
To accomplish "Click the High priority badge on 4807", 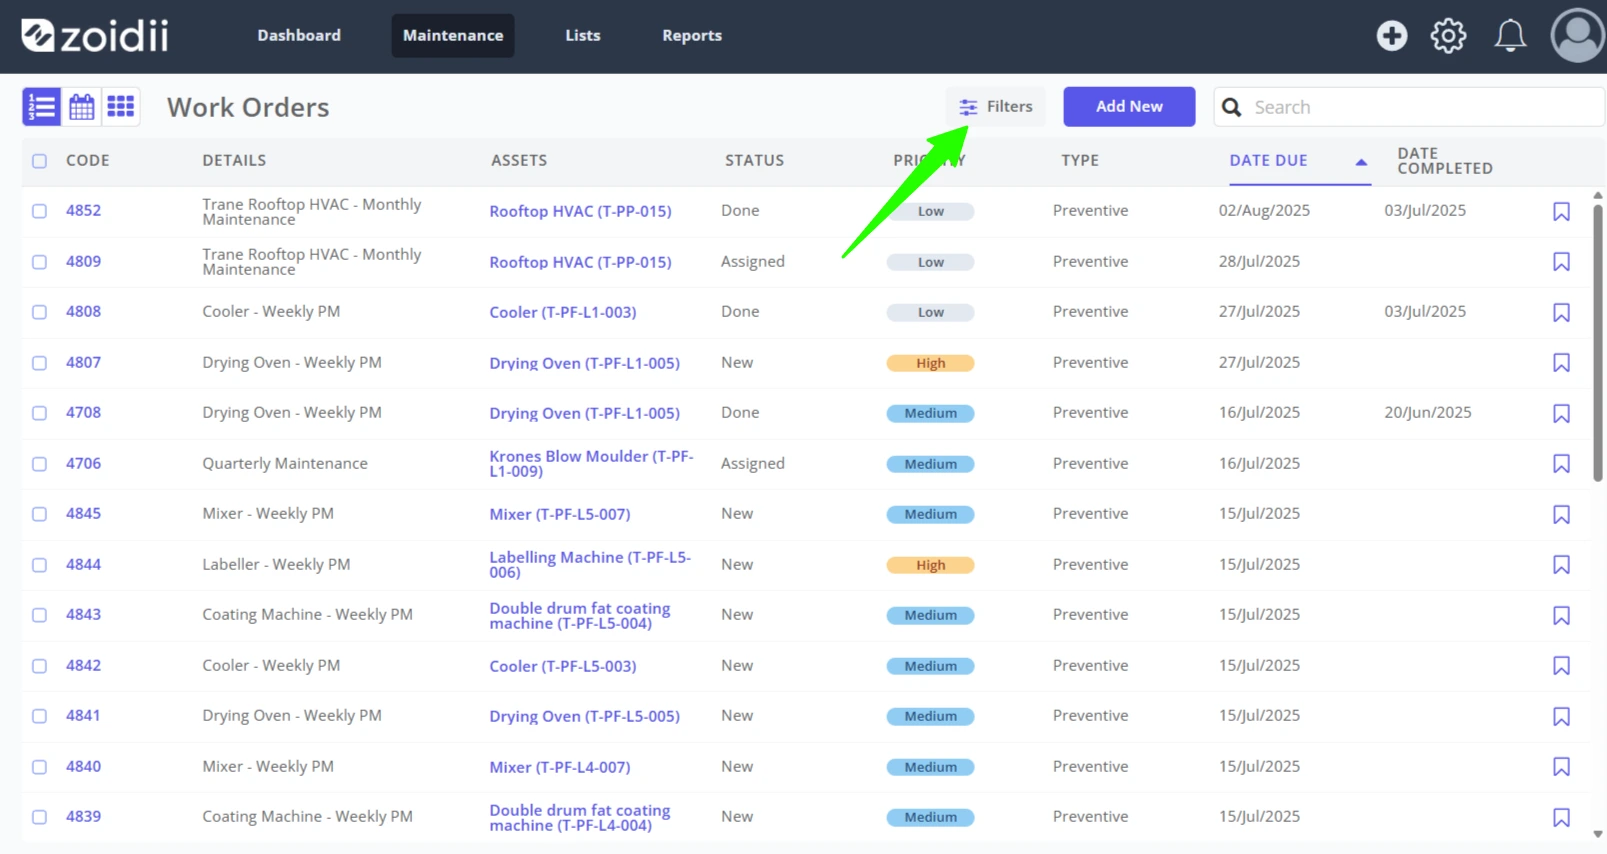I will click(x=930, y=363).
